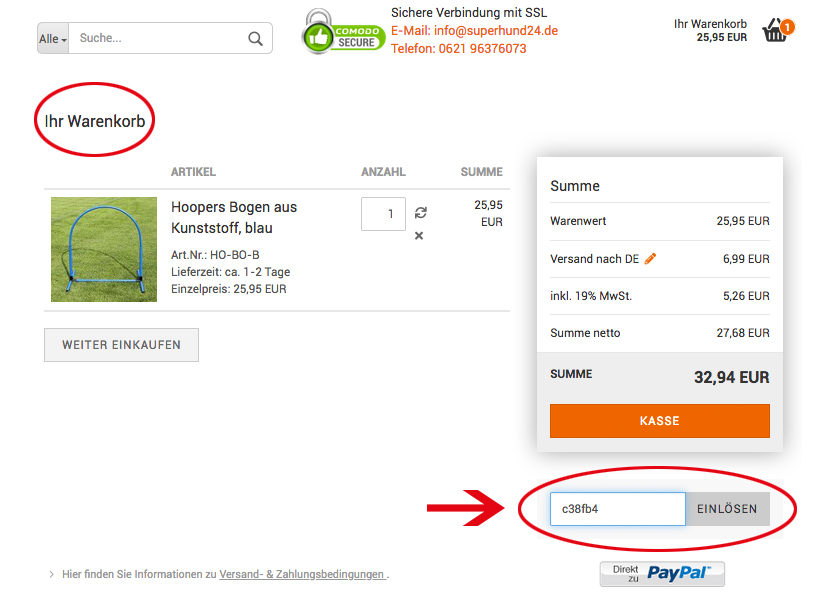The width and height of the screenshot is (824, 600).
Task: Open the Hoopers Bogen product thumbnail
Action: click(x=104, y=249)
